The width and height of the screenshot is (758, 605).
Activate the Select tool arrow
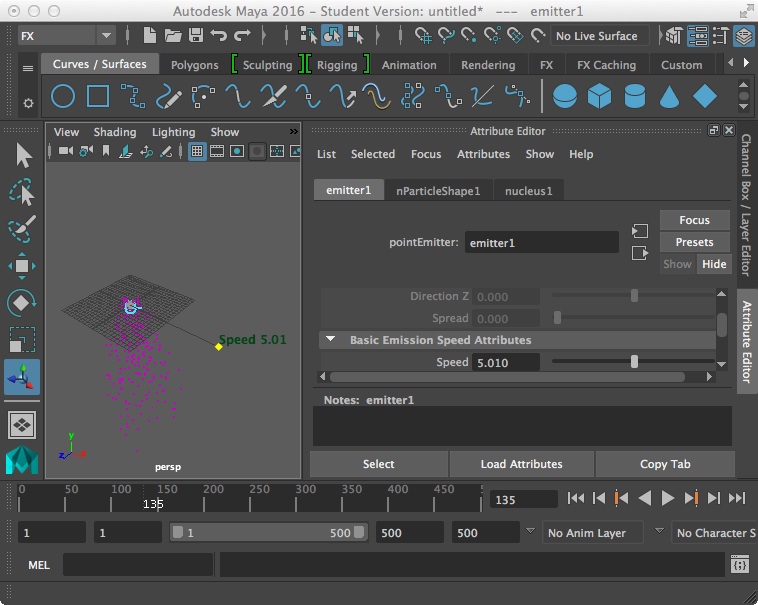(x=23, y=156)
